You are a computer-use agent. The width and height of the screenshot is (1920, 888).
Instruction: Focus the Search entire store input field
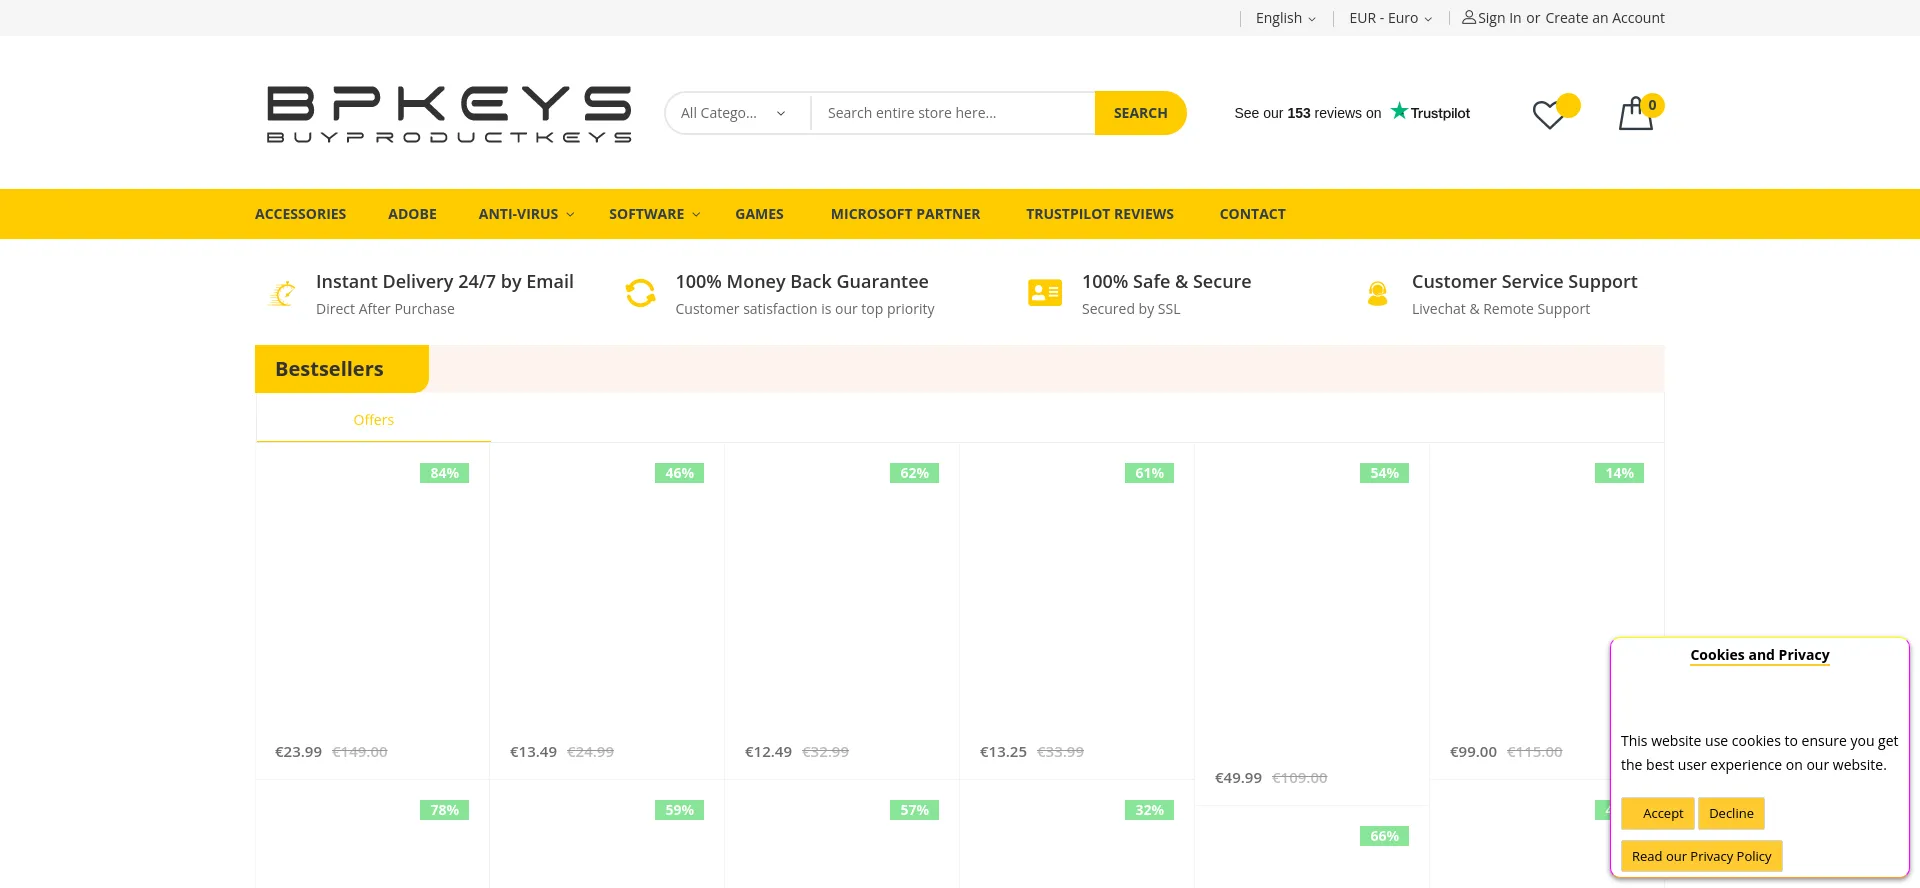tap(953, 113)
